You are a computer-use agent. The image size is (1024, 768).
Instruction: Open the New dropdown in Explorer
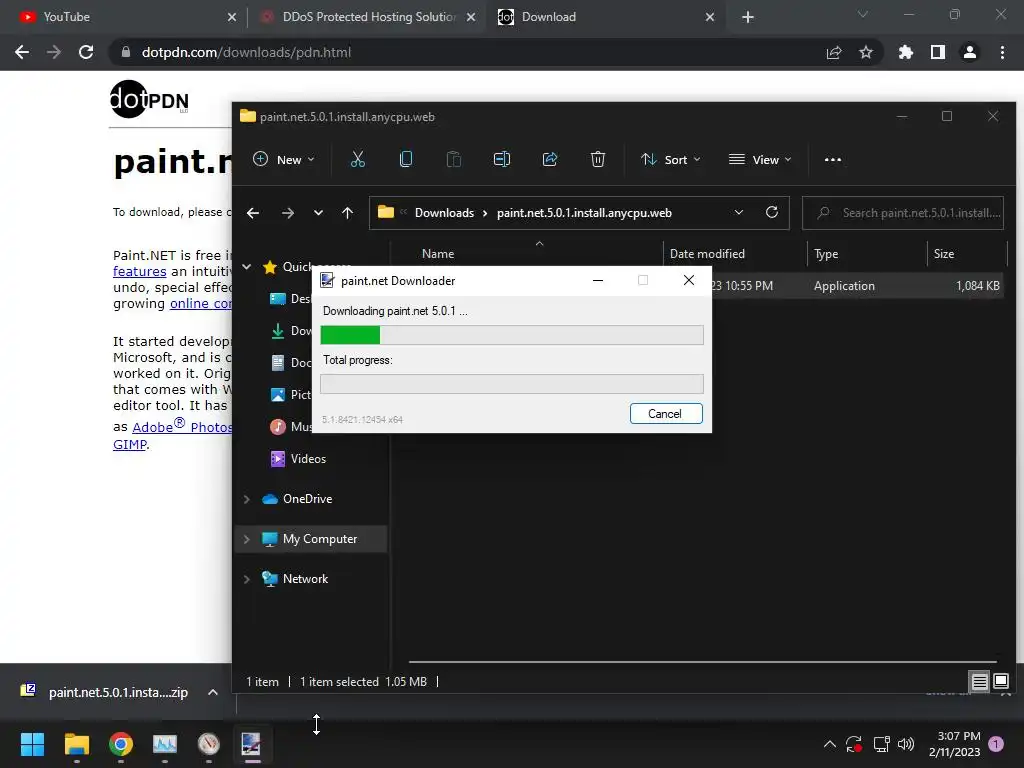[x=283, y=159]
